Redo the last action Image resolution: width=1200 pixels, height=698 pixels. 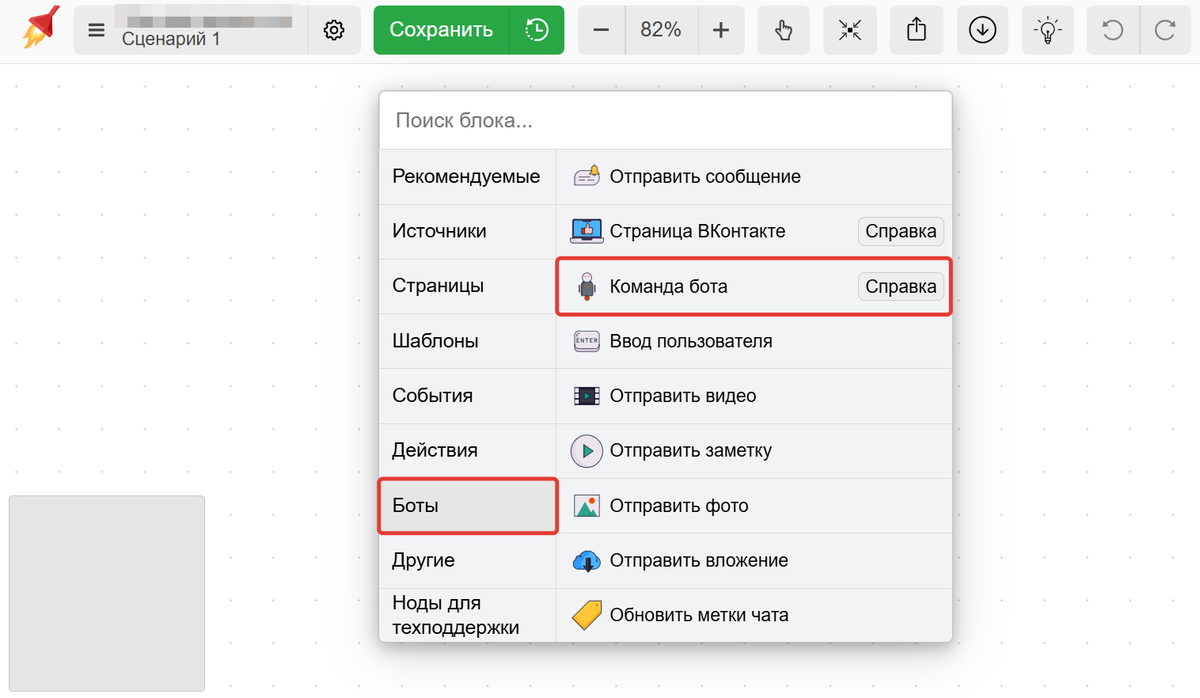tap(1164, 30)
